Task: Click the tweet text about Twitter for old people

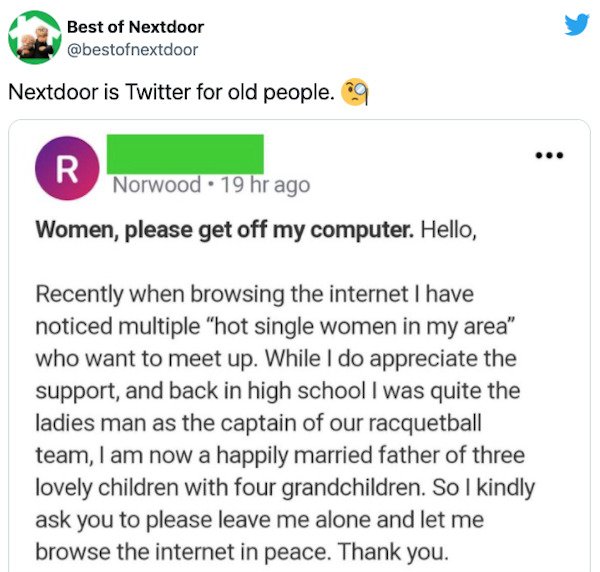Action: tap(171, 92)
